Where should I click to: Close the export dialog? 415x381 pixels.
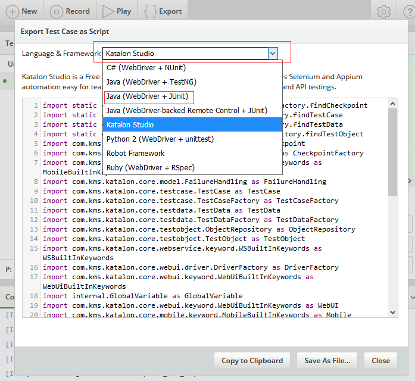click(381, 361)
